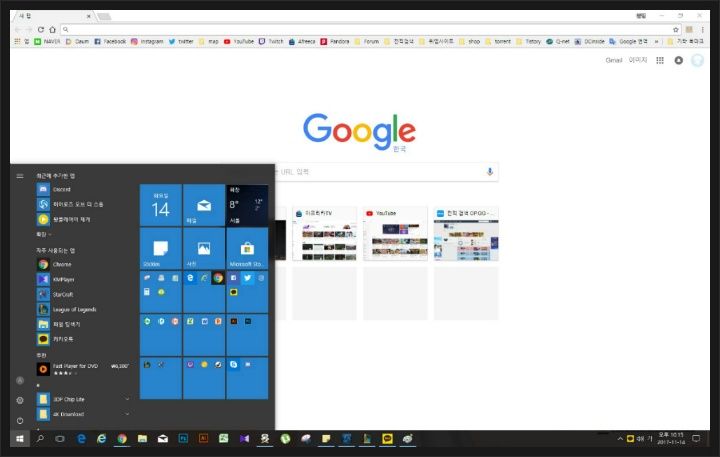
Task: Open Photoshop from the taskbar
Action: coord(183,439)
